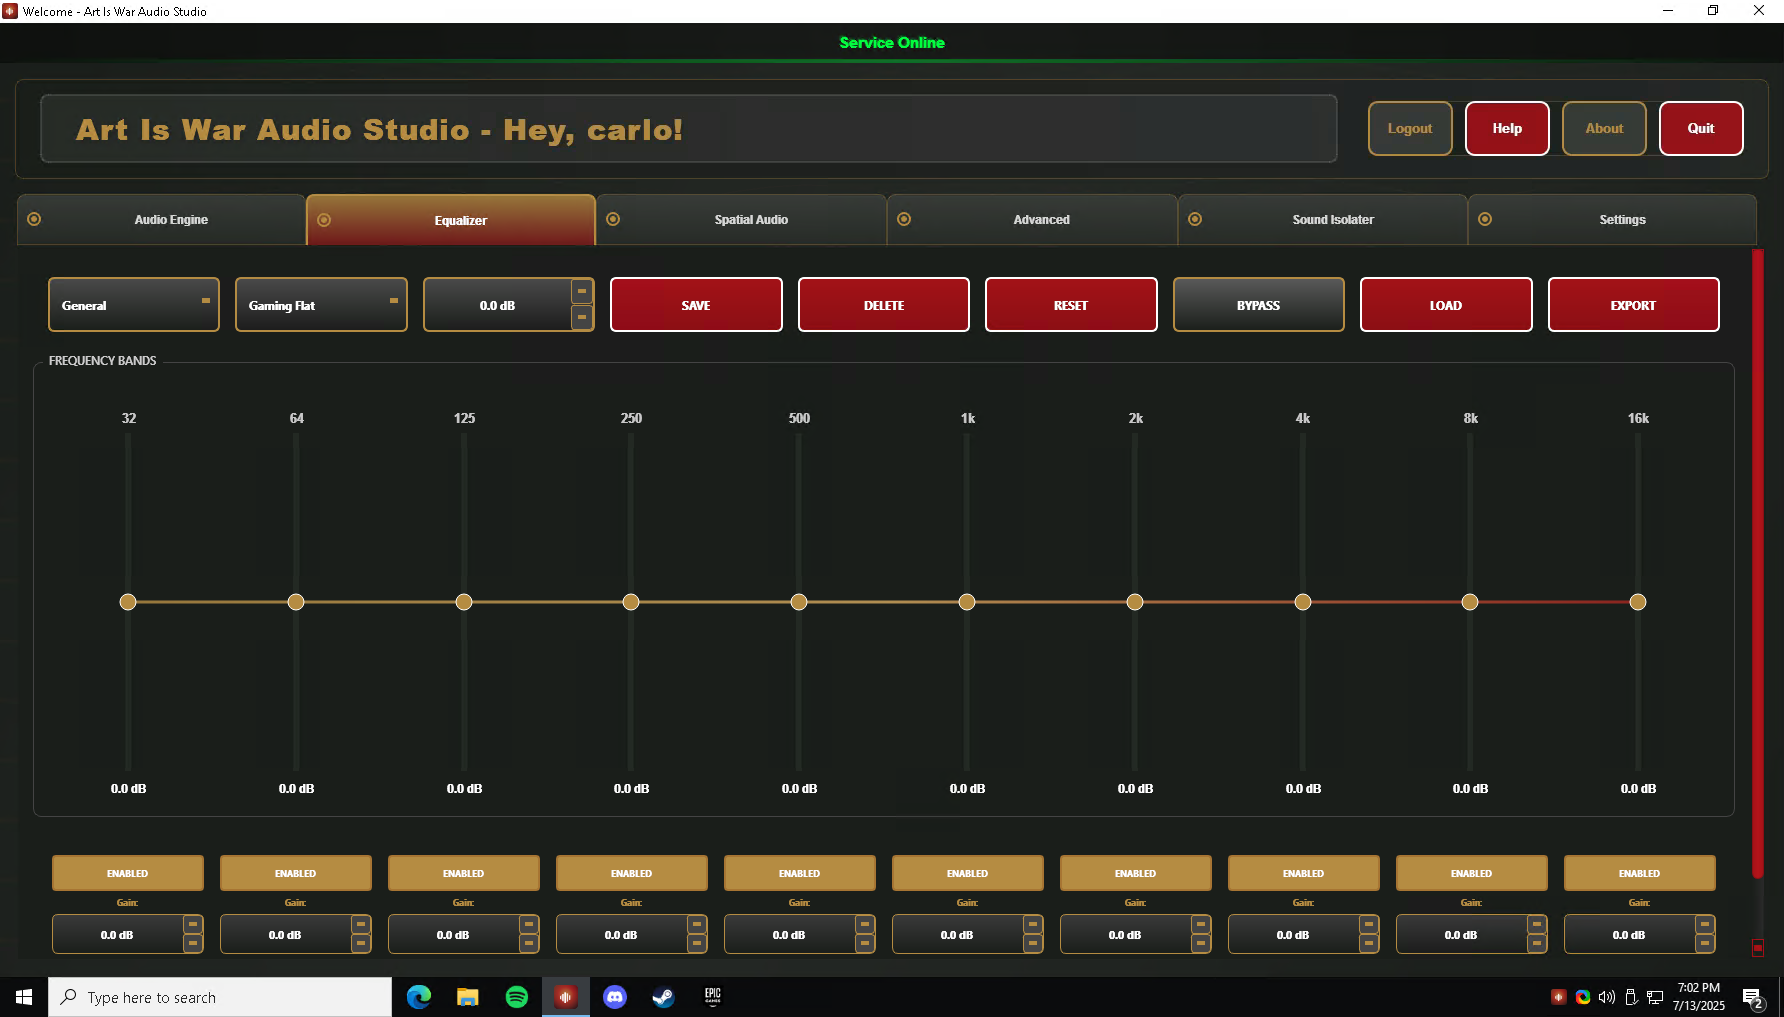1784x1017 pixels.
Task: Click the Advanced tab radio icon
Action: (x=904, y=219)
